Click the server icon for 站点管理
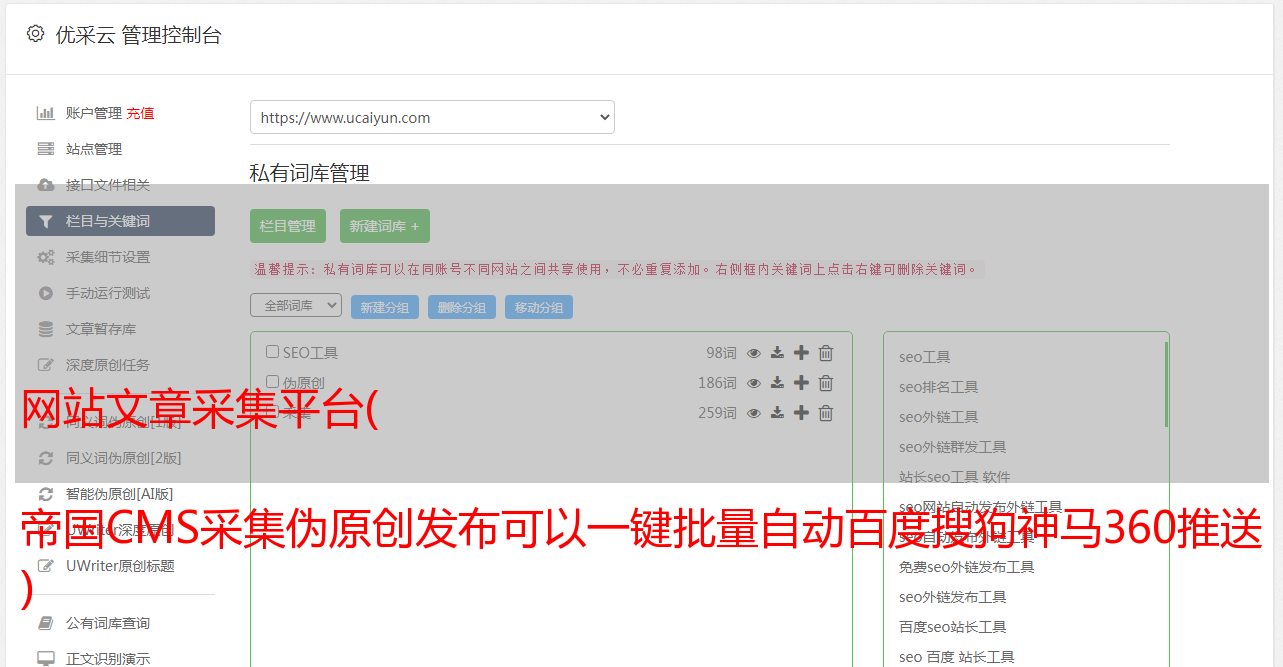 [45, 149]
